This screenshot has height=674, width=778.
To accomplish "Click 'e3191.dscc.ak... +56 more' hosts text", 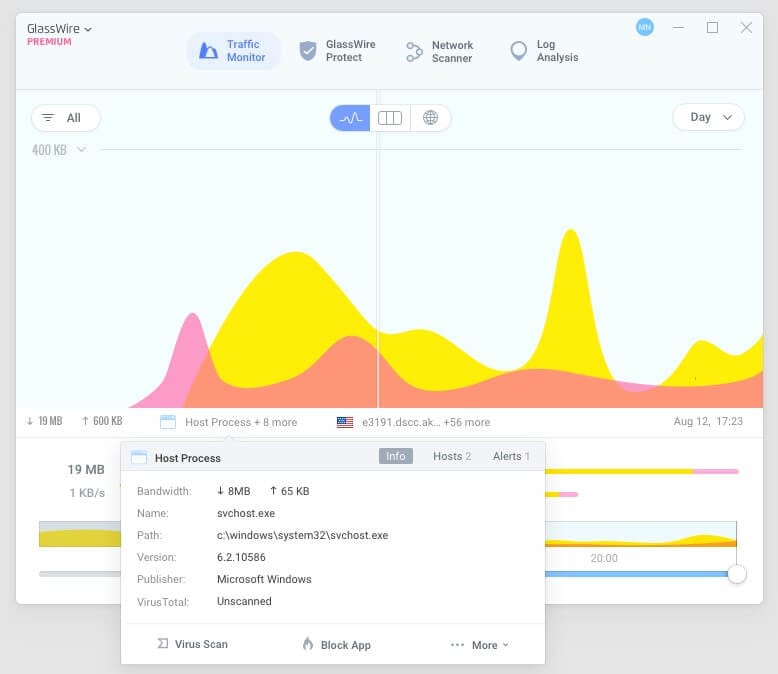I will [426, 422].
